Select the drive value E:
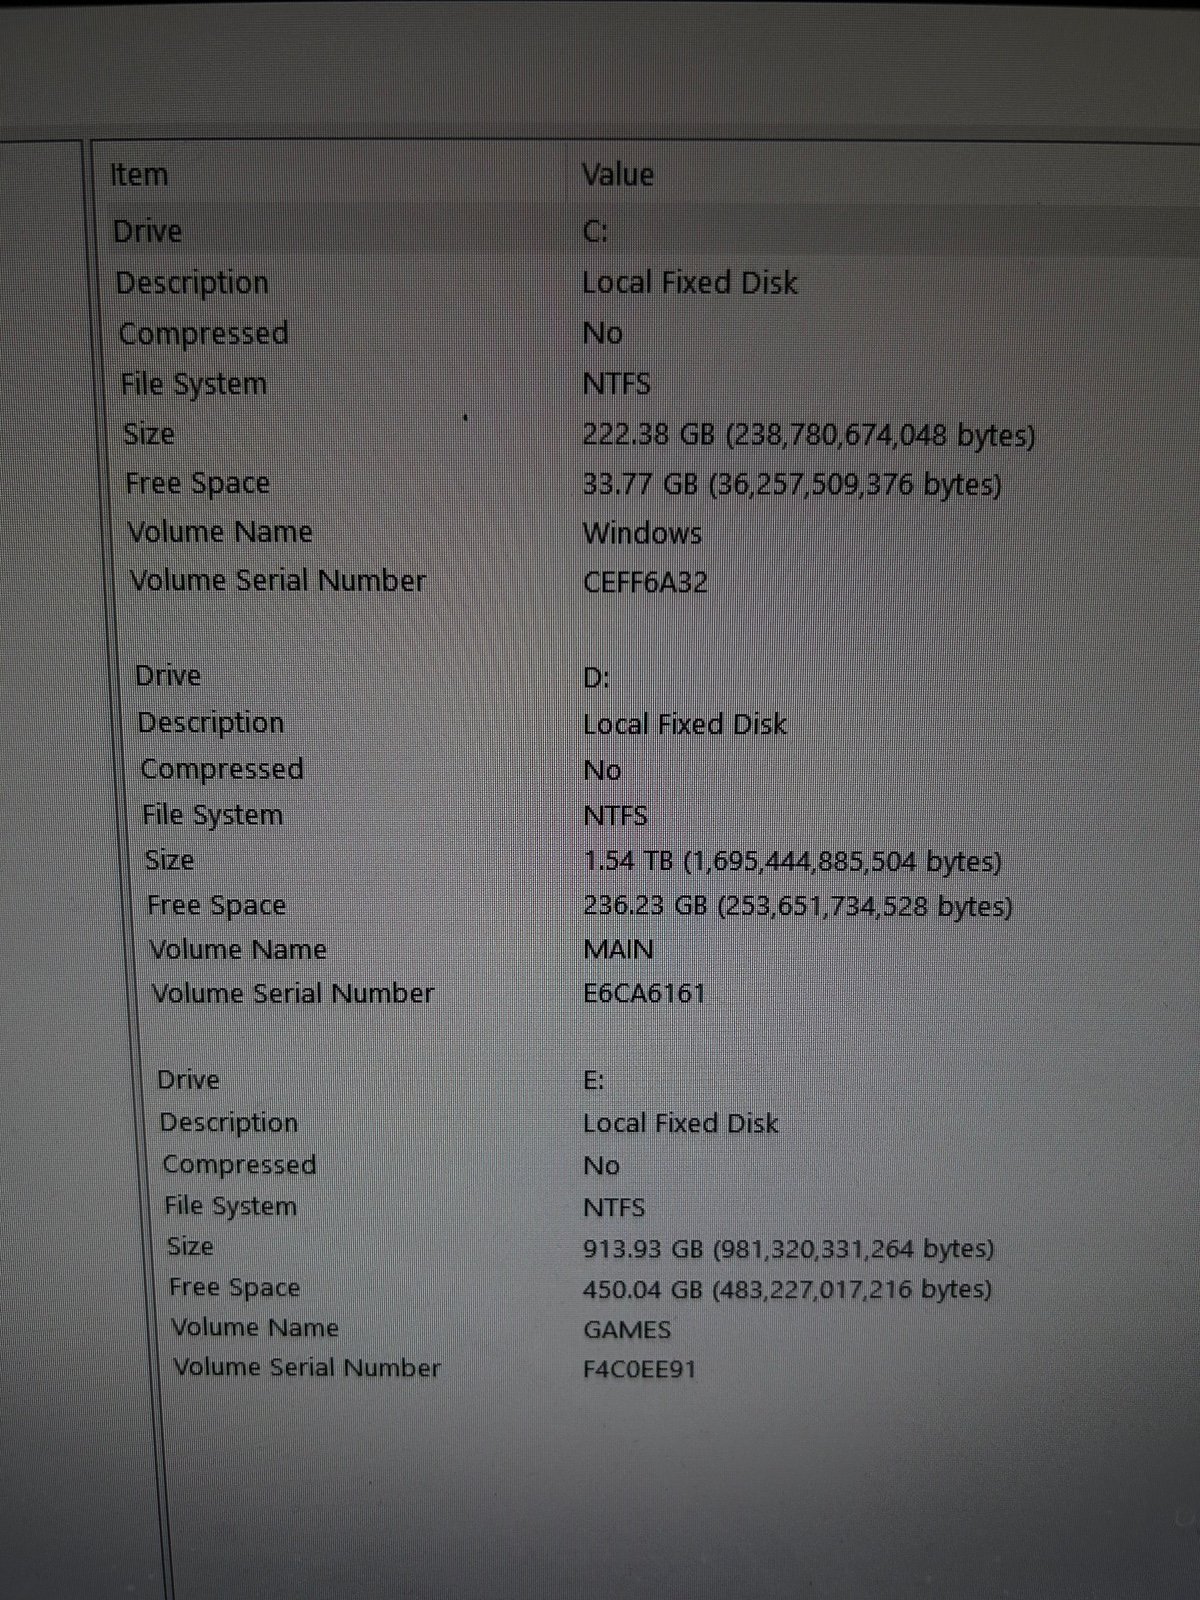 click(x=593, y=1081)
